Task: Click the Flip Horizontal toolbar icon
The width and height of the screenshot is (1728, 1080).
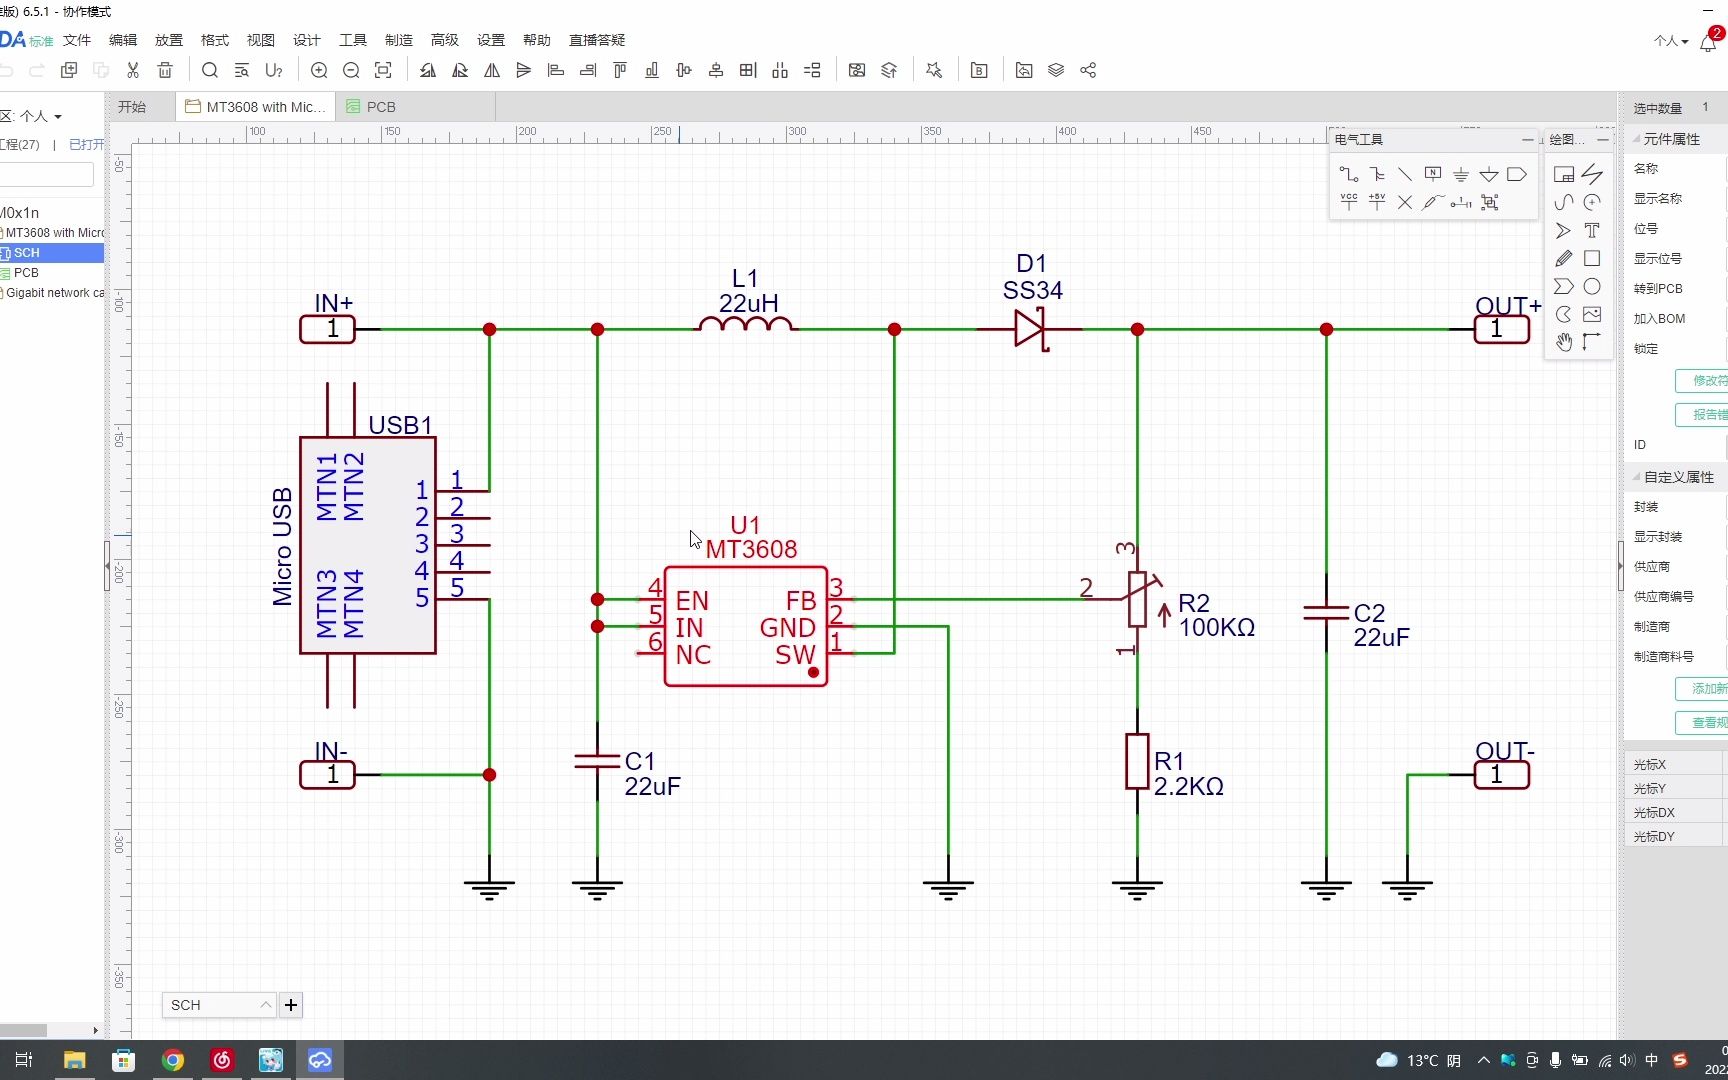Action: point(492,70)
